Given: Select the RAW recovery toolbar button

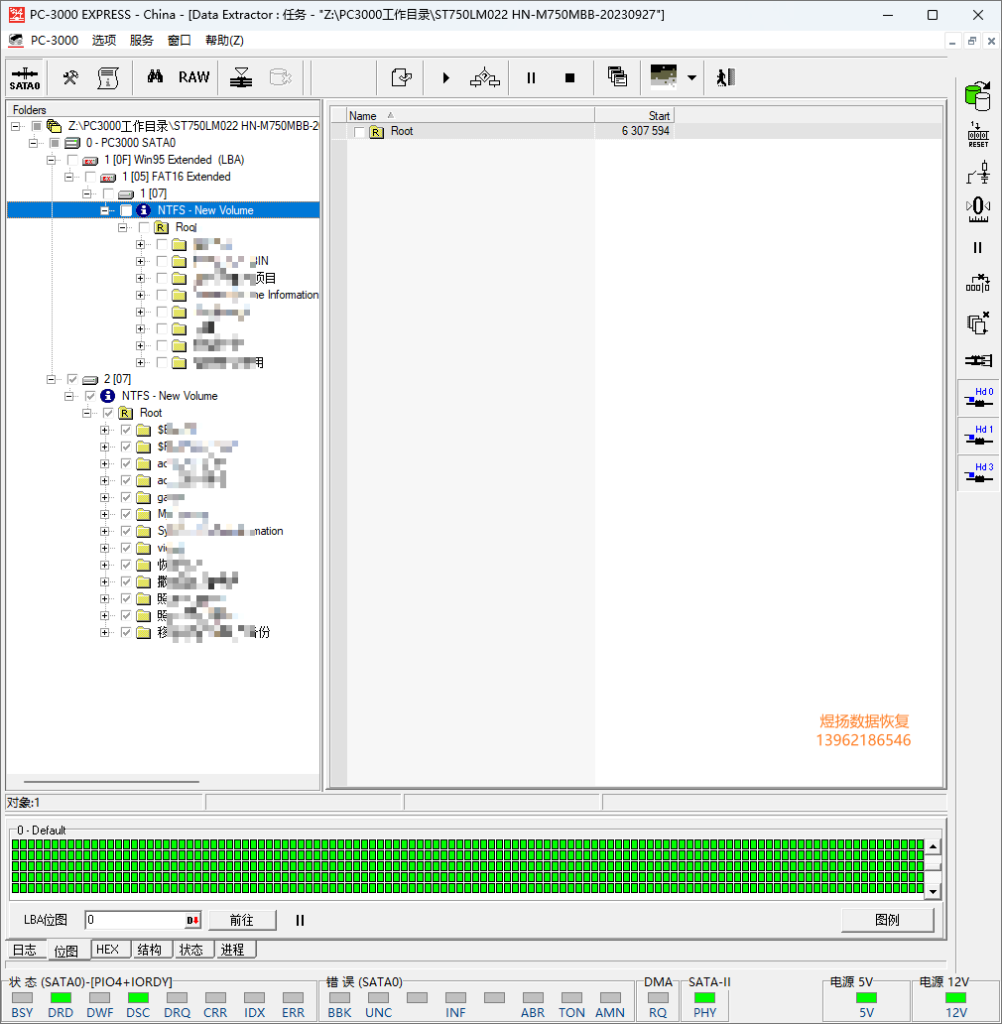Looking at the screenshot, I should pos(194,77).
